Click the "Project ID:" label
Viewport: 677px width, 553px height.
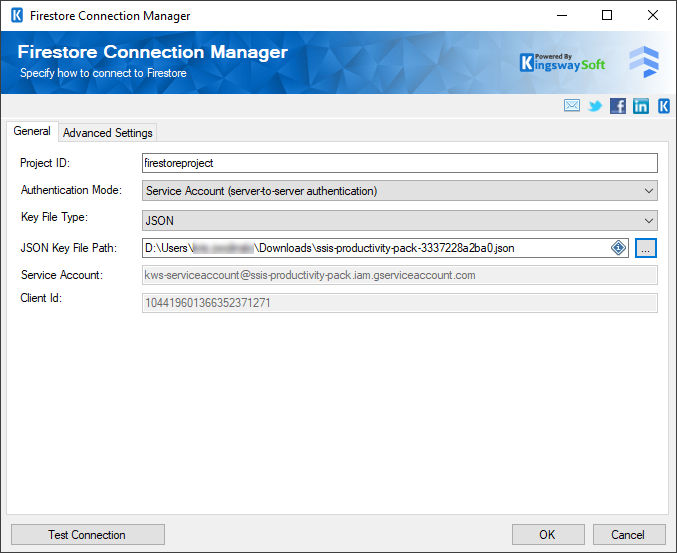point(45,163)
